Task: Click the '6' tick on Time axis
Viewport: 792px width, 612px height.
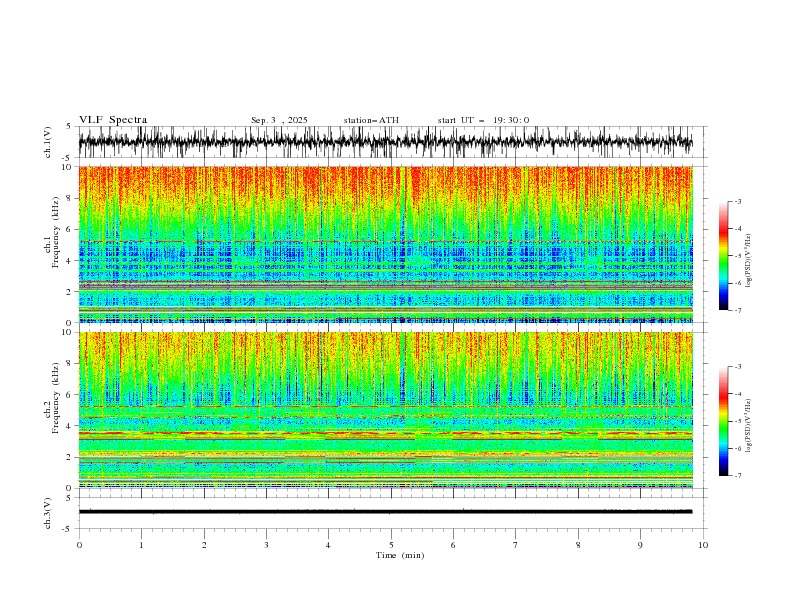Action: click(453, 545)
